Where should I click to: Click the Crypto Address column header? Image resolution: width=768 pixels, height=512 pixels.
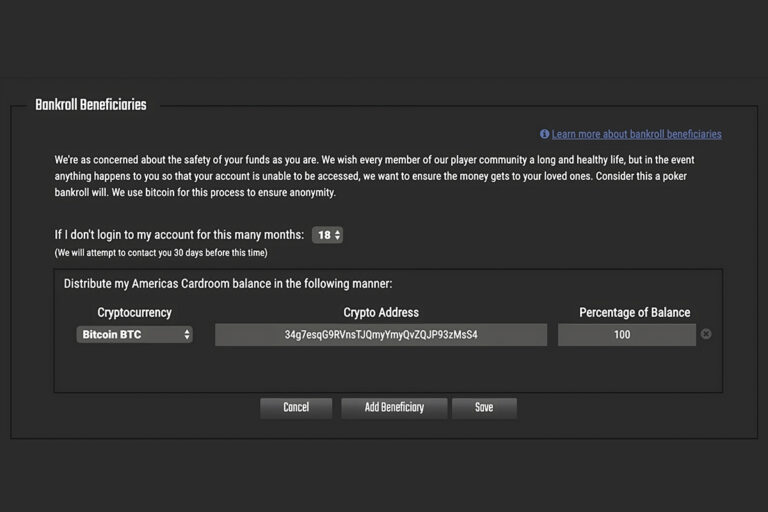[x=381, y=313]
